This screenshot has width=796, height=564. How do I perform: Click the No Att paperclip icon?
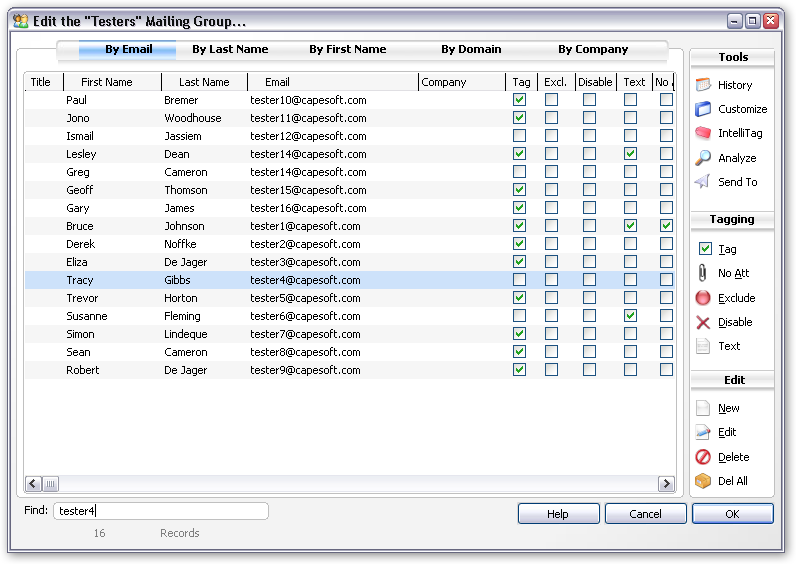(x=704, y=273)
